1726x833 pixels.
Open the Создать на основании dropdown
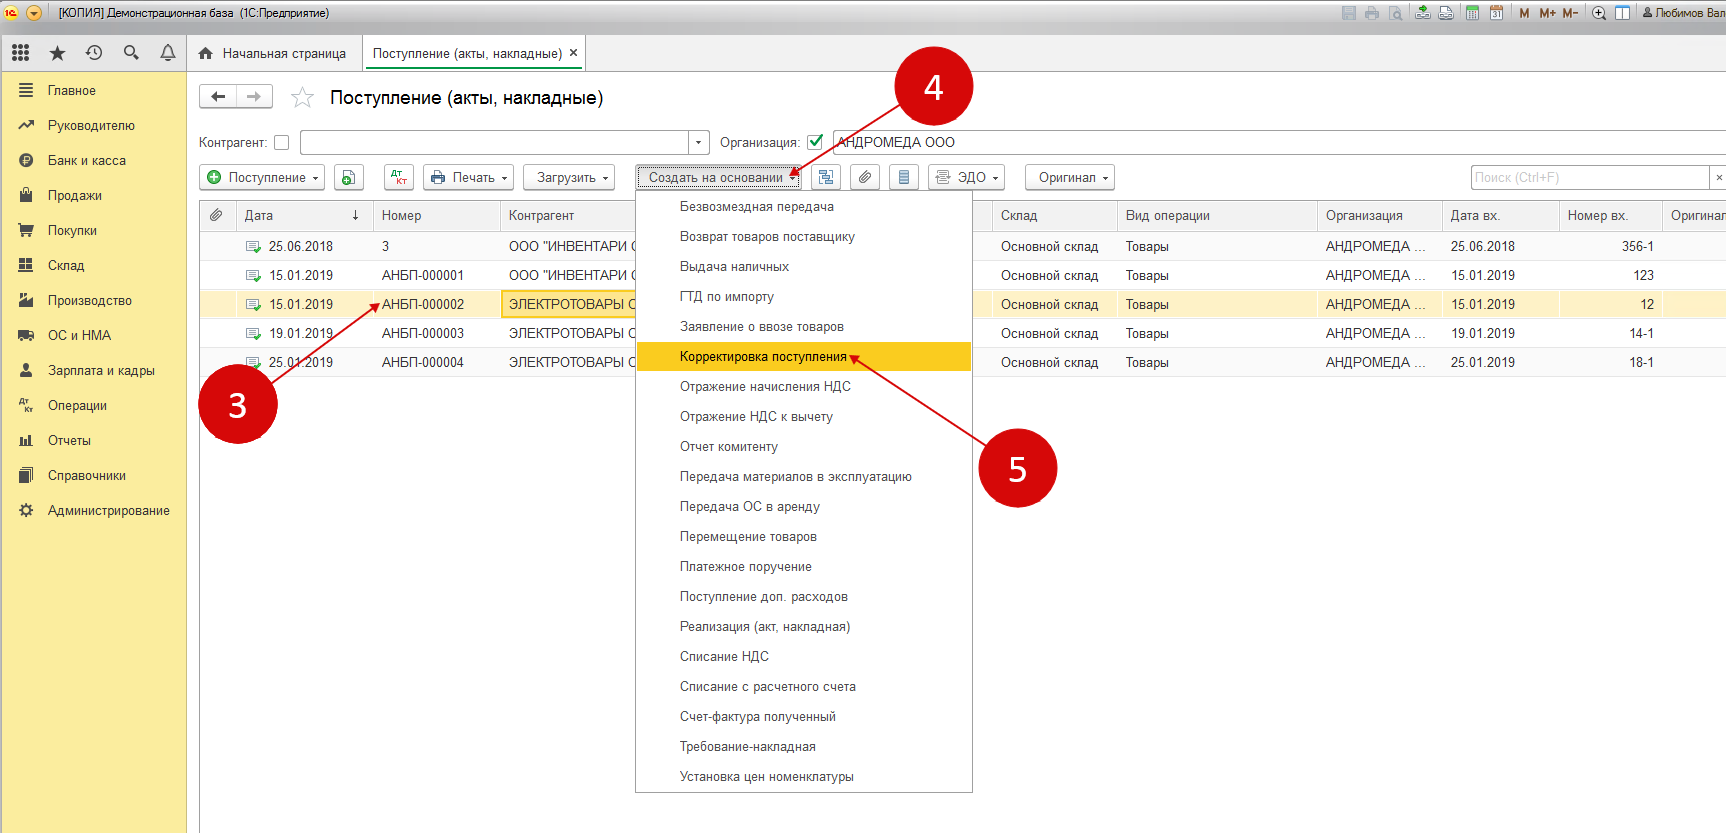click(x=719, y=177)
